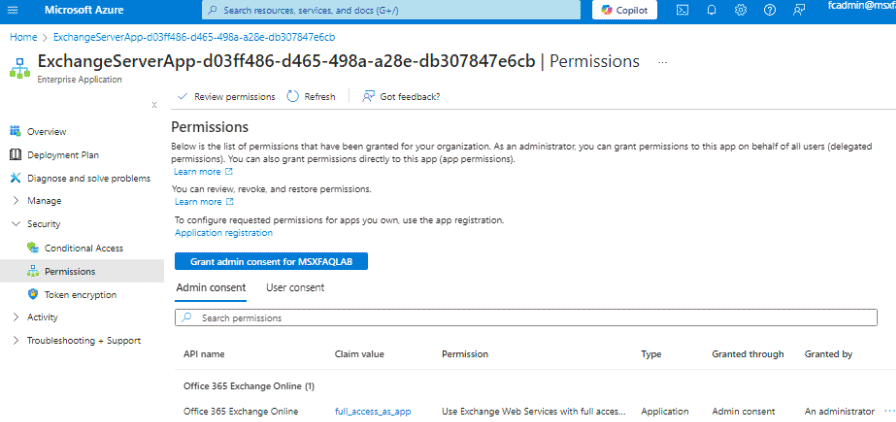The image size is (896, 422).
Task: Open the Azure portal hamburger menu
Action: 14,10
